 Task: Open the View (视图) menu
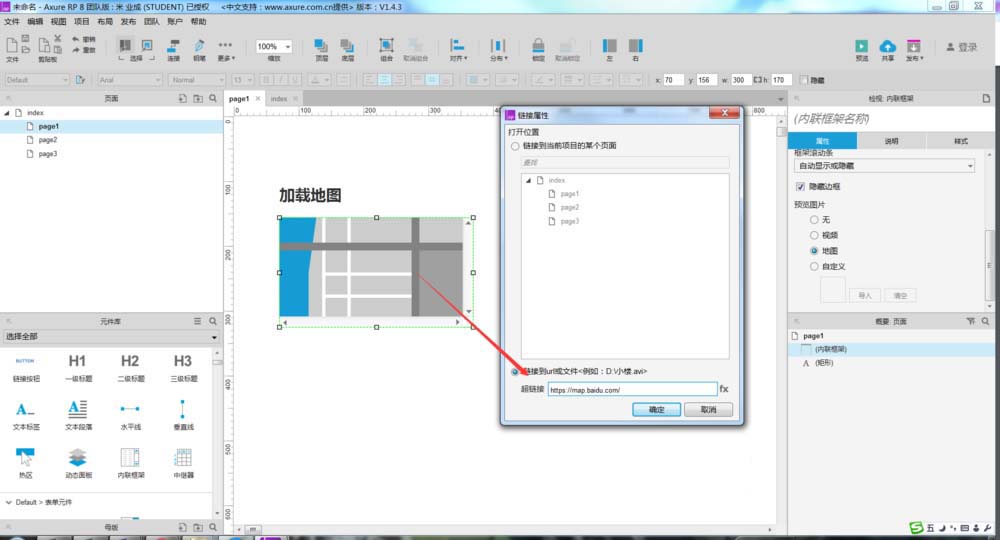pos(59,22)
